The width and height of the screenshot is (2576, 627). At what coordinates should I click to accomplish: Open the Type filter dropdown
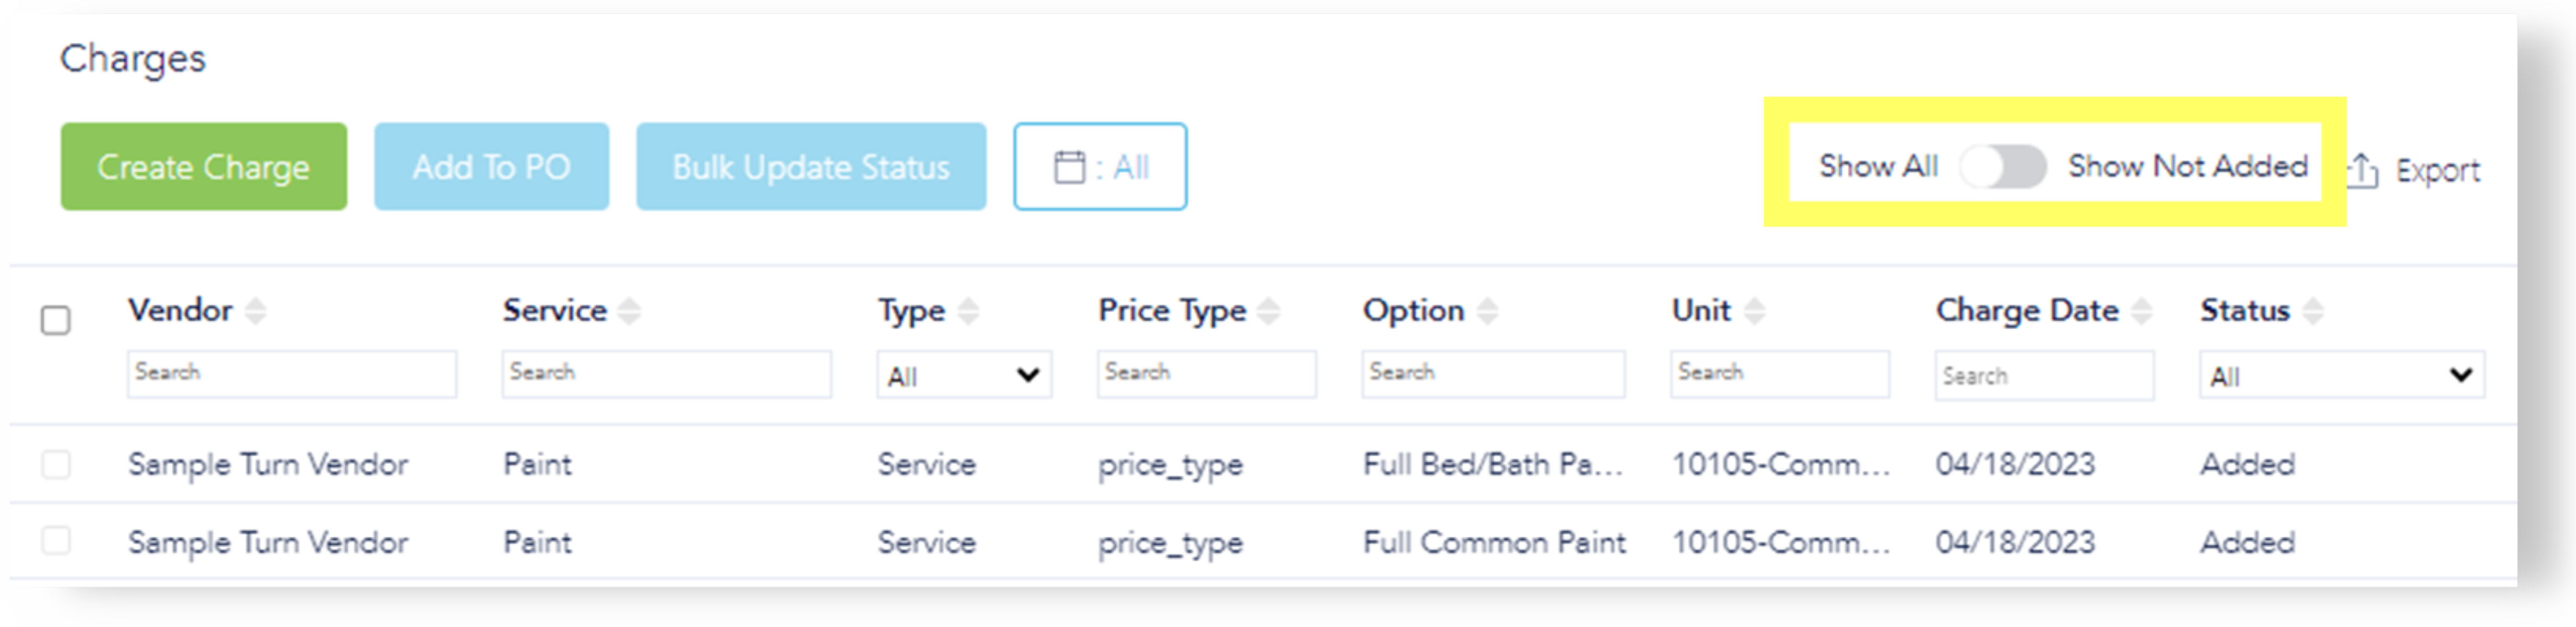click(x=963, y=375)
